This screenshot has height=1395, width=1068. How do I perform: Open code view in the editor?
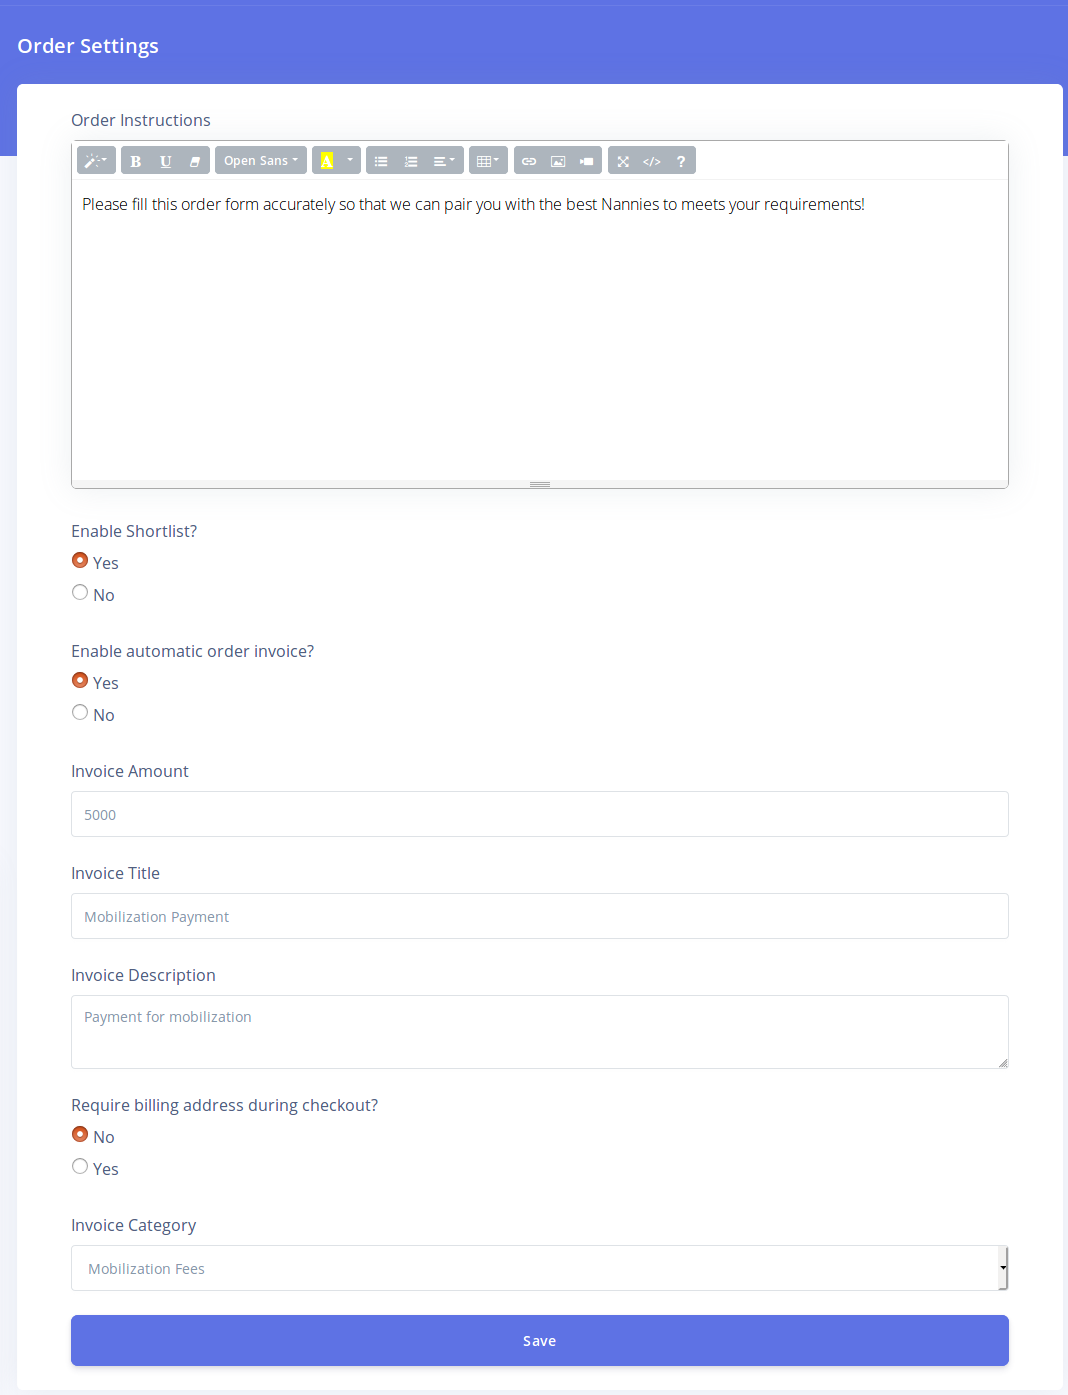tap(652, 161)
